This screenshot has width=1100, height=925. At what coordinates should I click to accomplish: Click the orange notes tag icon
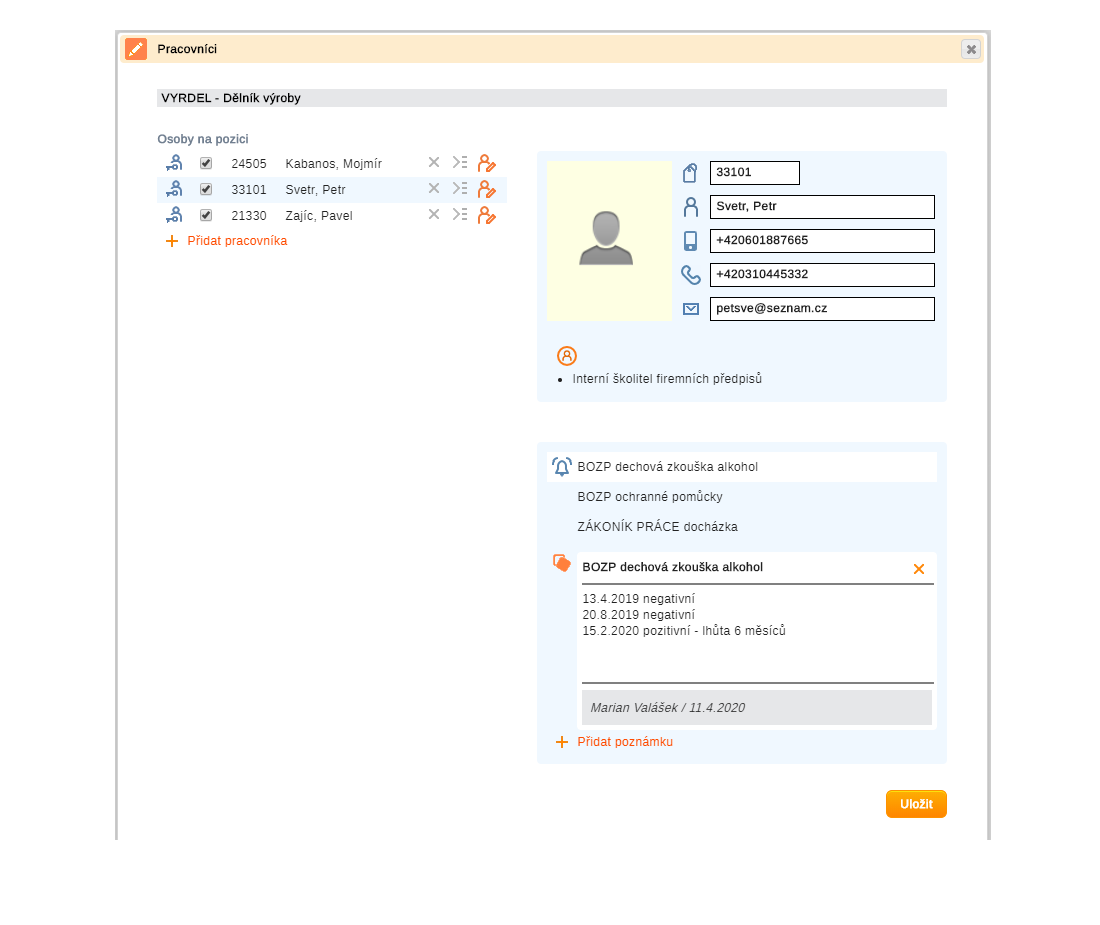coord(562,563)
